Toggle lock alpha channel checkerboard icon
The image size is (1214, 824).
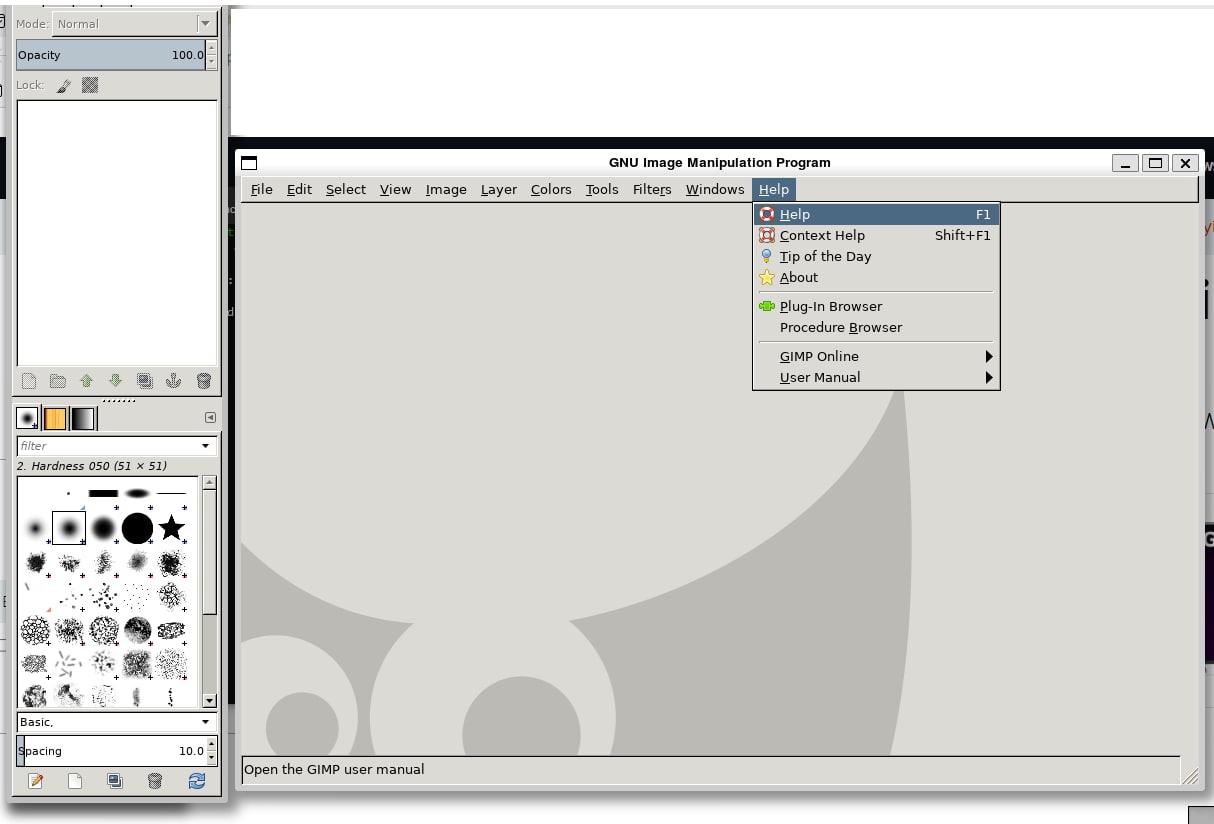pyautogui.click(x=90, y=86)
